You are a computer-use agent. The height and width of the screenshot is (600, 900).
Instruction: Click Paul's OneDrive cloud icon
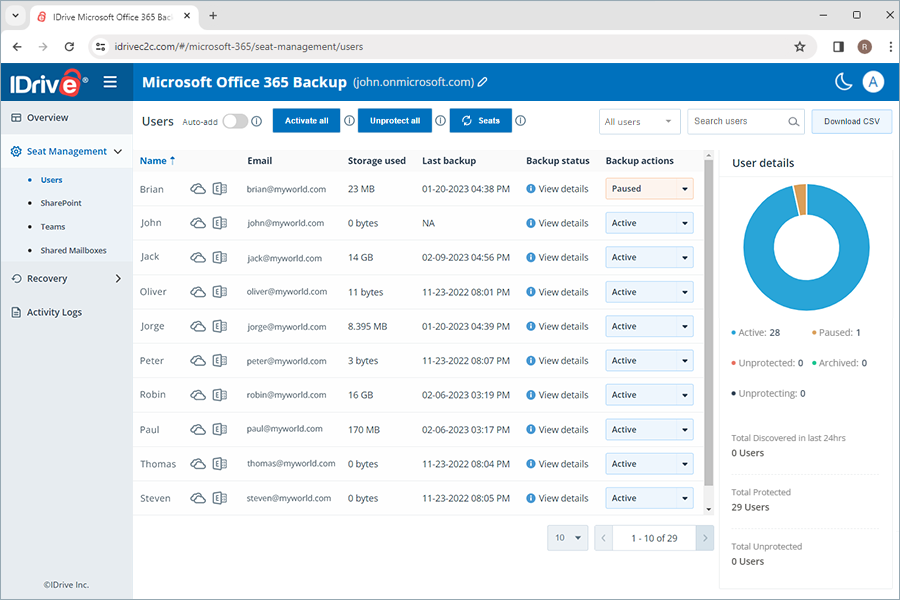pos(198,429)
